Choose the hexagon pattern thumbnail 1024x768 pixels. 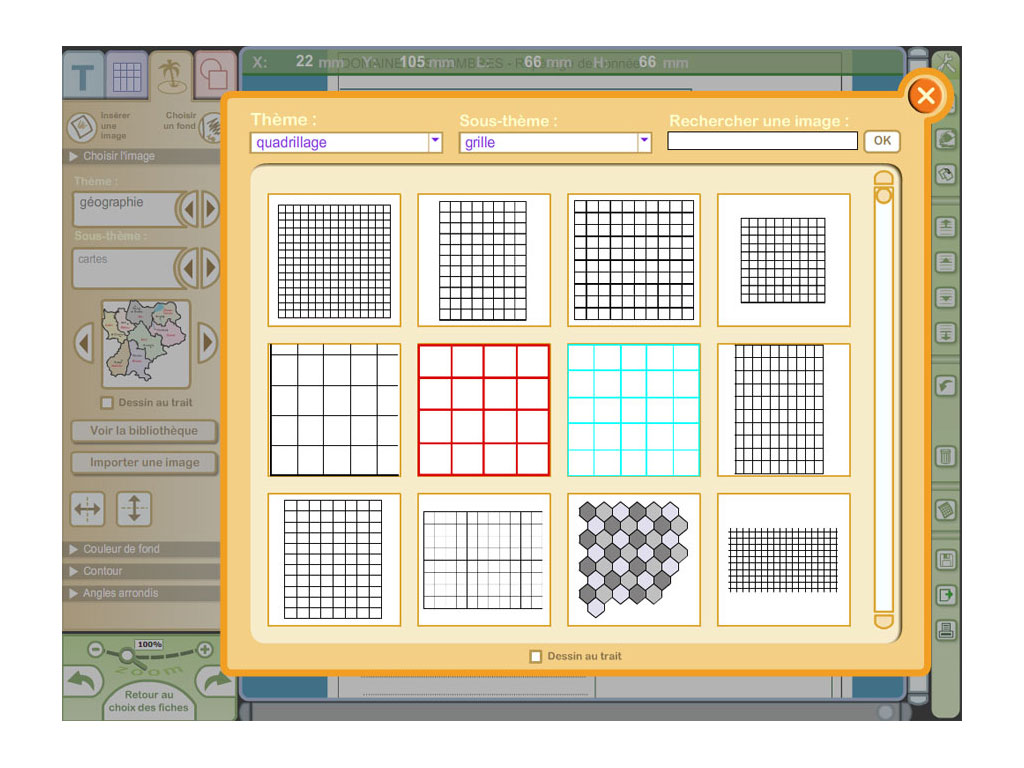(634, 560)
